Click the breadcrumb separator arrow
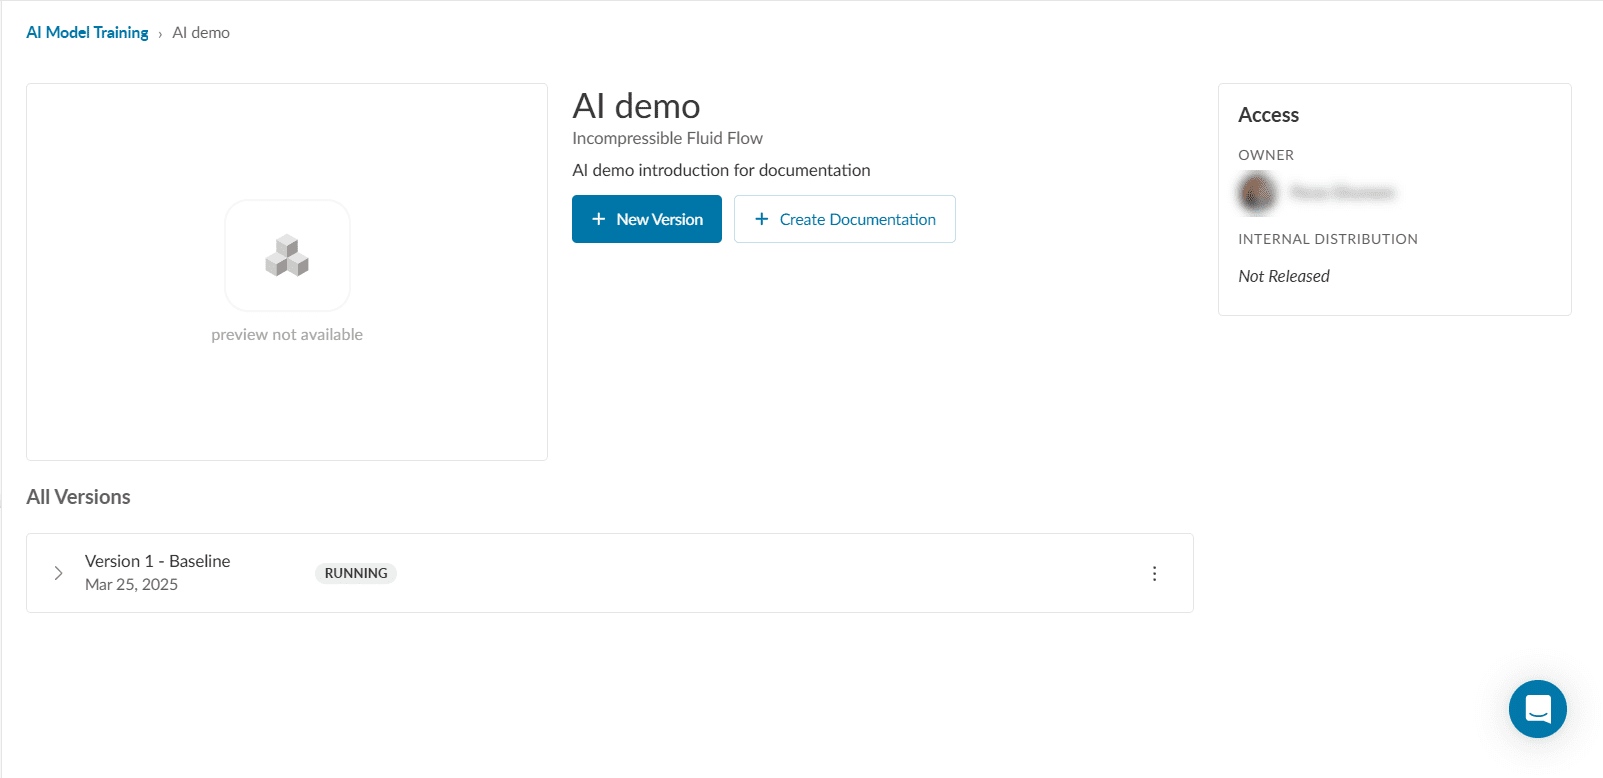The image size is (1603, 778). coord(160,34)
